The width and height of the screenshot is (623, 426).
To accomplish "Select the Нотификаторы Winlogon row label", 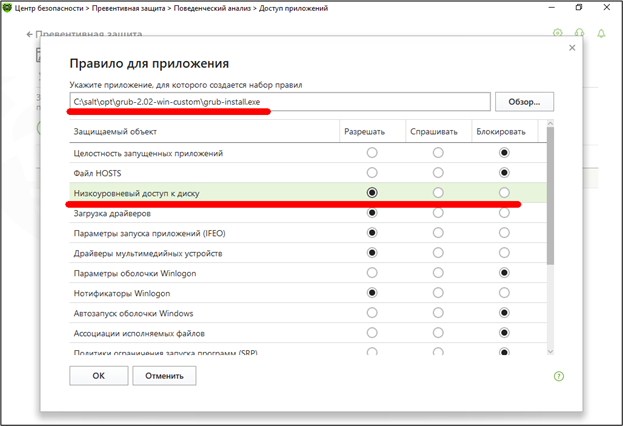I will (122, 293).
